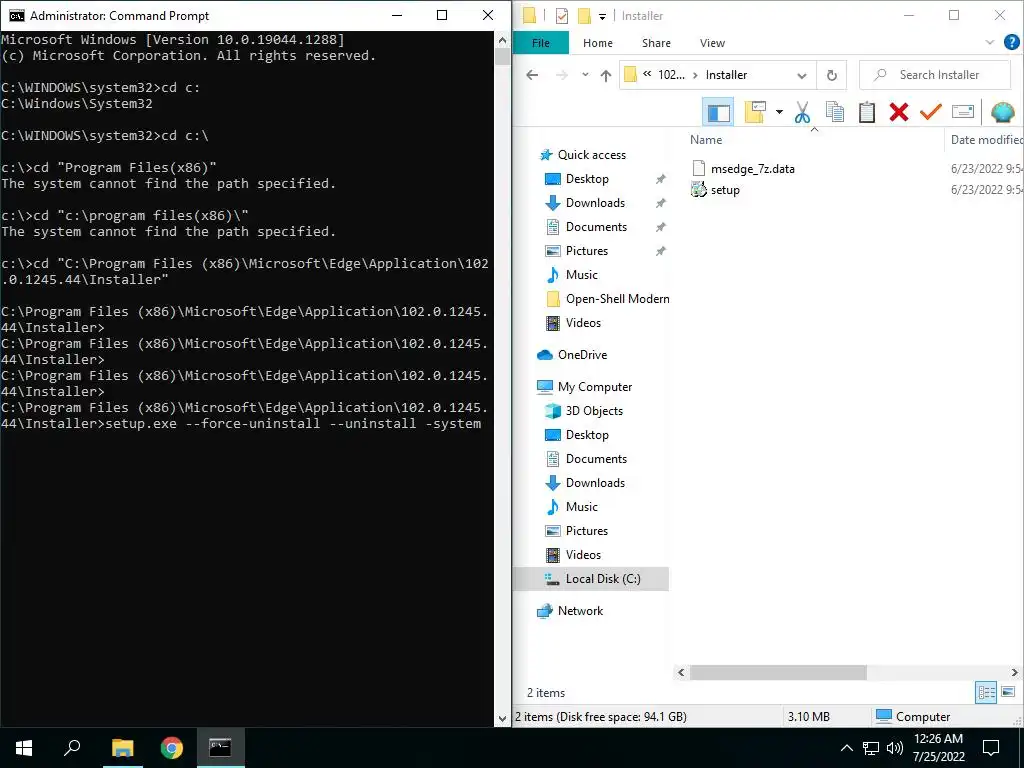This screenshot has height=768, width=1024.
Task: Click the Rename toolbar icon
Action: 963,112
